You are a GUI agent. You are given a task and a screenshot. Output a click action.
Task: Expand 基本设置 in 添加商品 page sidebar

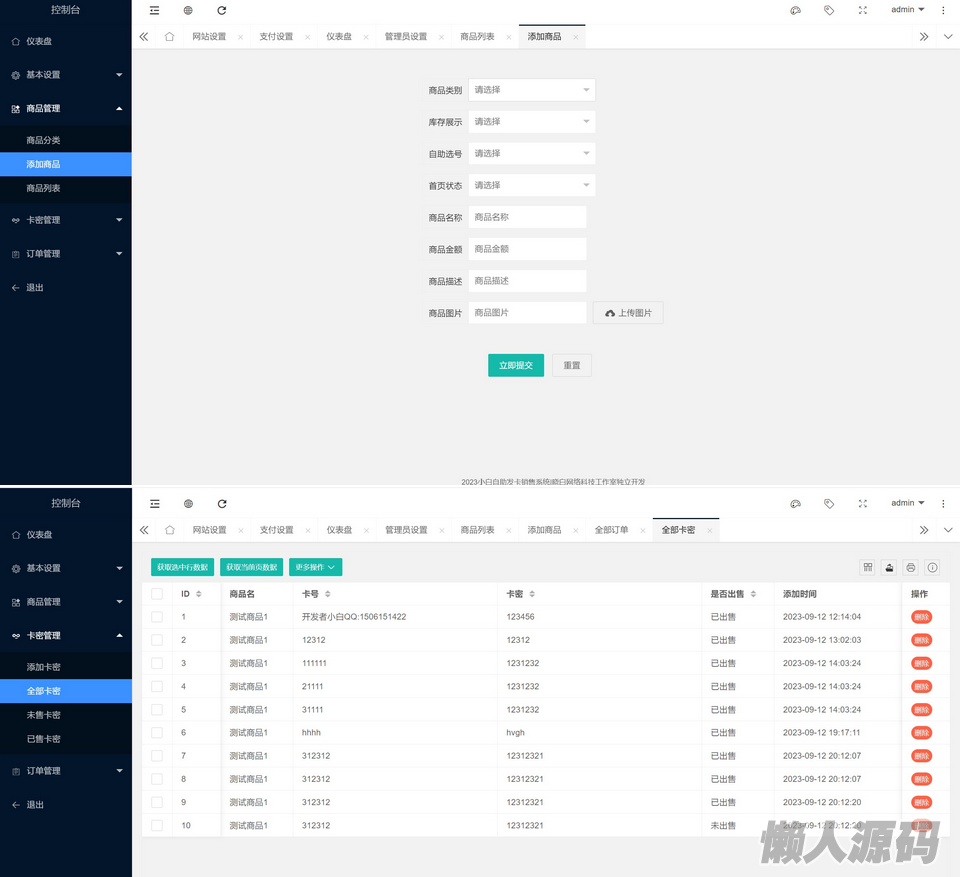tap(66, 75)
